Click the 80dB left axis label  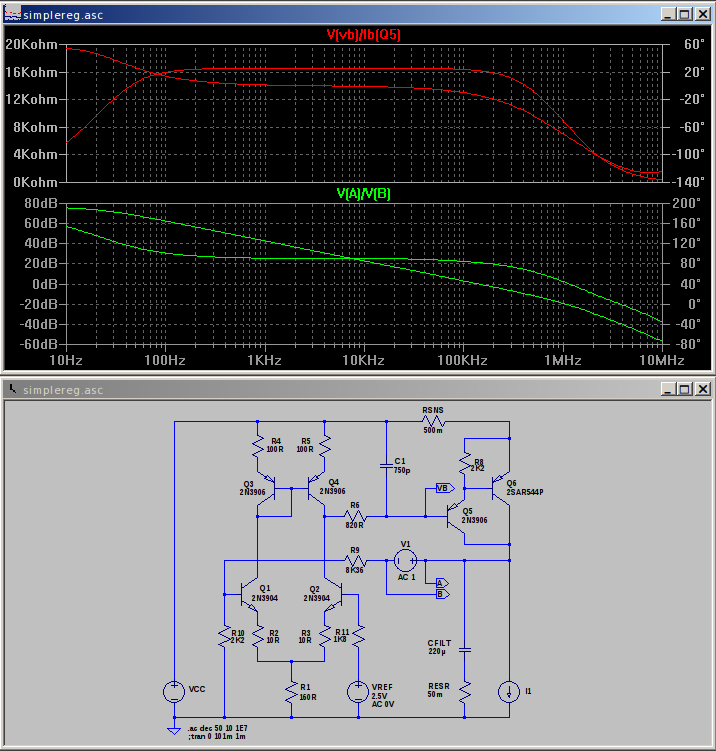(41, 203)
